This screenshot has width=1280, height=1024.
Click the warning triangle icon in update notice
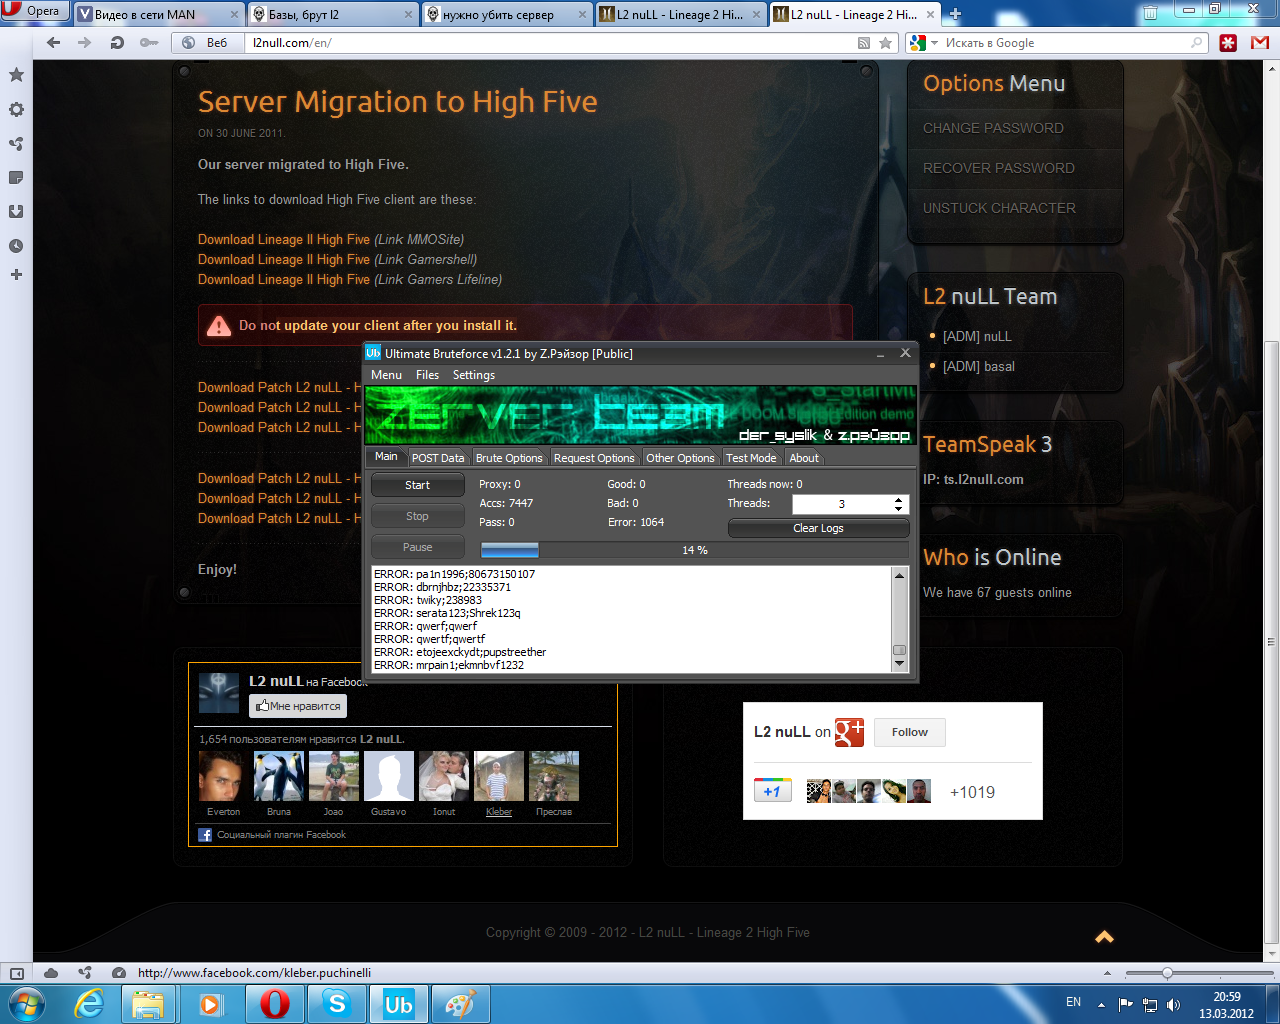pos(219,325)
